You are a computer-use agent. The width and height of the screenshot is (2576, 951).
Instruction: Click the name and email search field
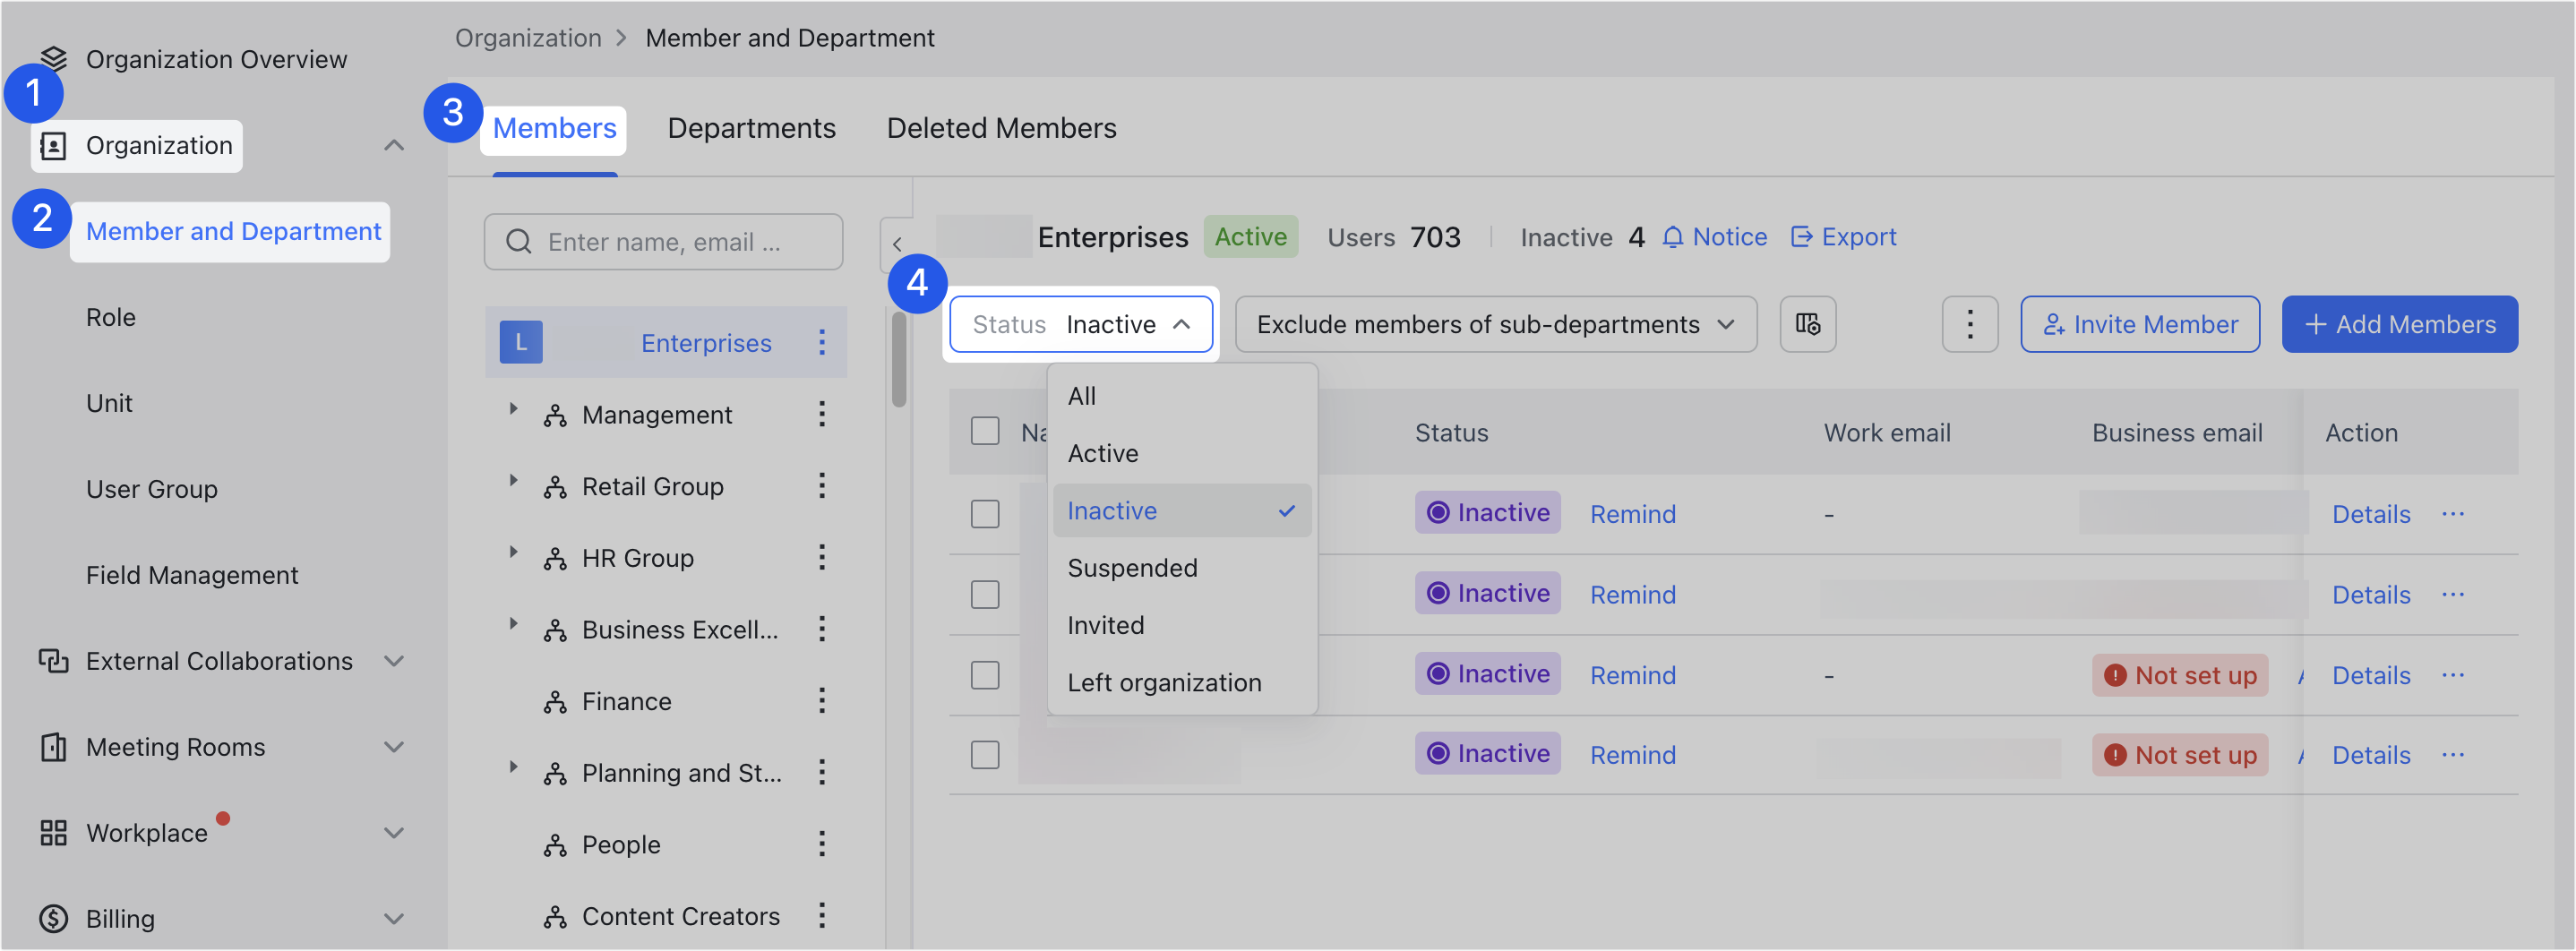coord(663,242)
